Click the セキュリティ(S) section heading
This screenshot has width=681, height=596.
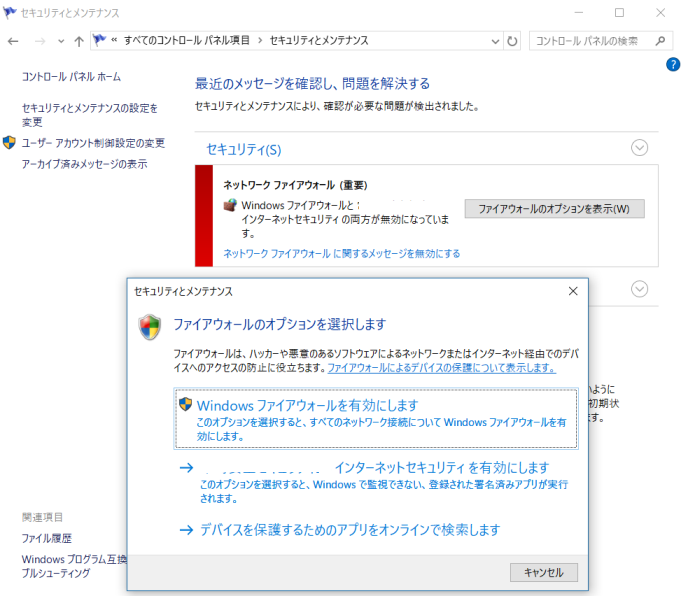click(x=244, y=149)
